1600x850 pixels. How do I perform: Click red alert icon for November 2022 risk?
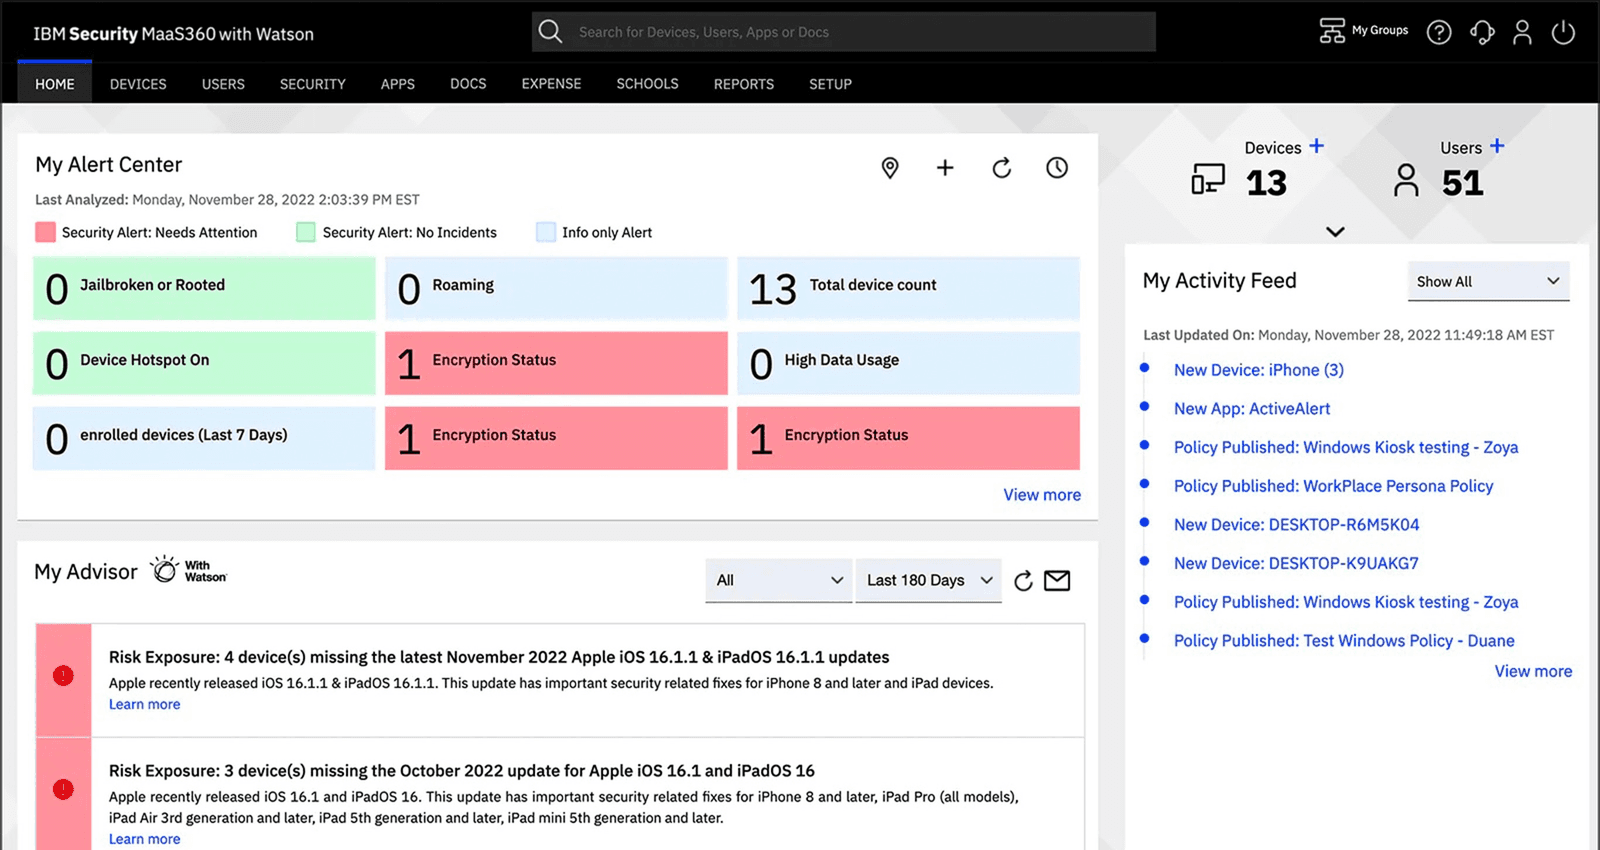pyautogui.click(x=63, y=676)
